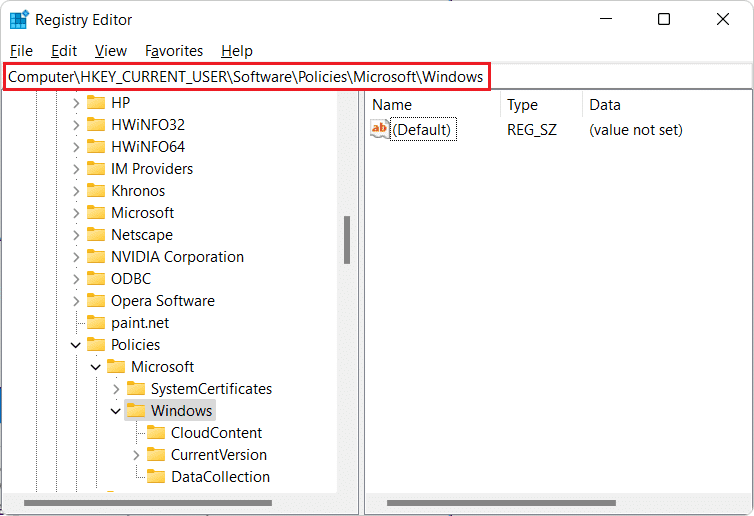Select the Khronos folder icon
The image size is (754, 516).
96,190
